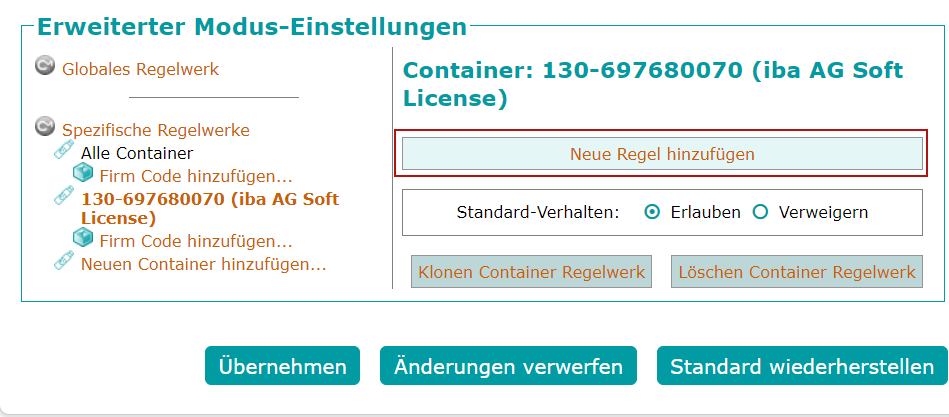The height and width of the screenshot is (417, 949).
Task: Open Globales Regelwerk in the tree
Action: click(140, 69)
